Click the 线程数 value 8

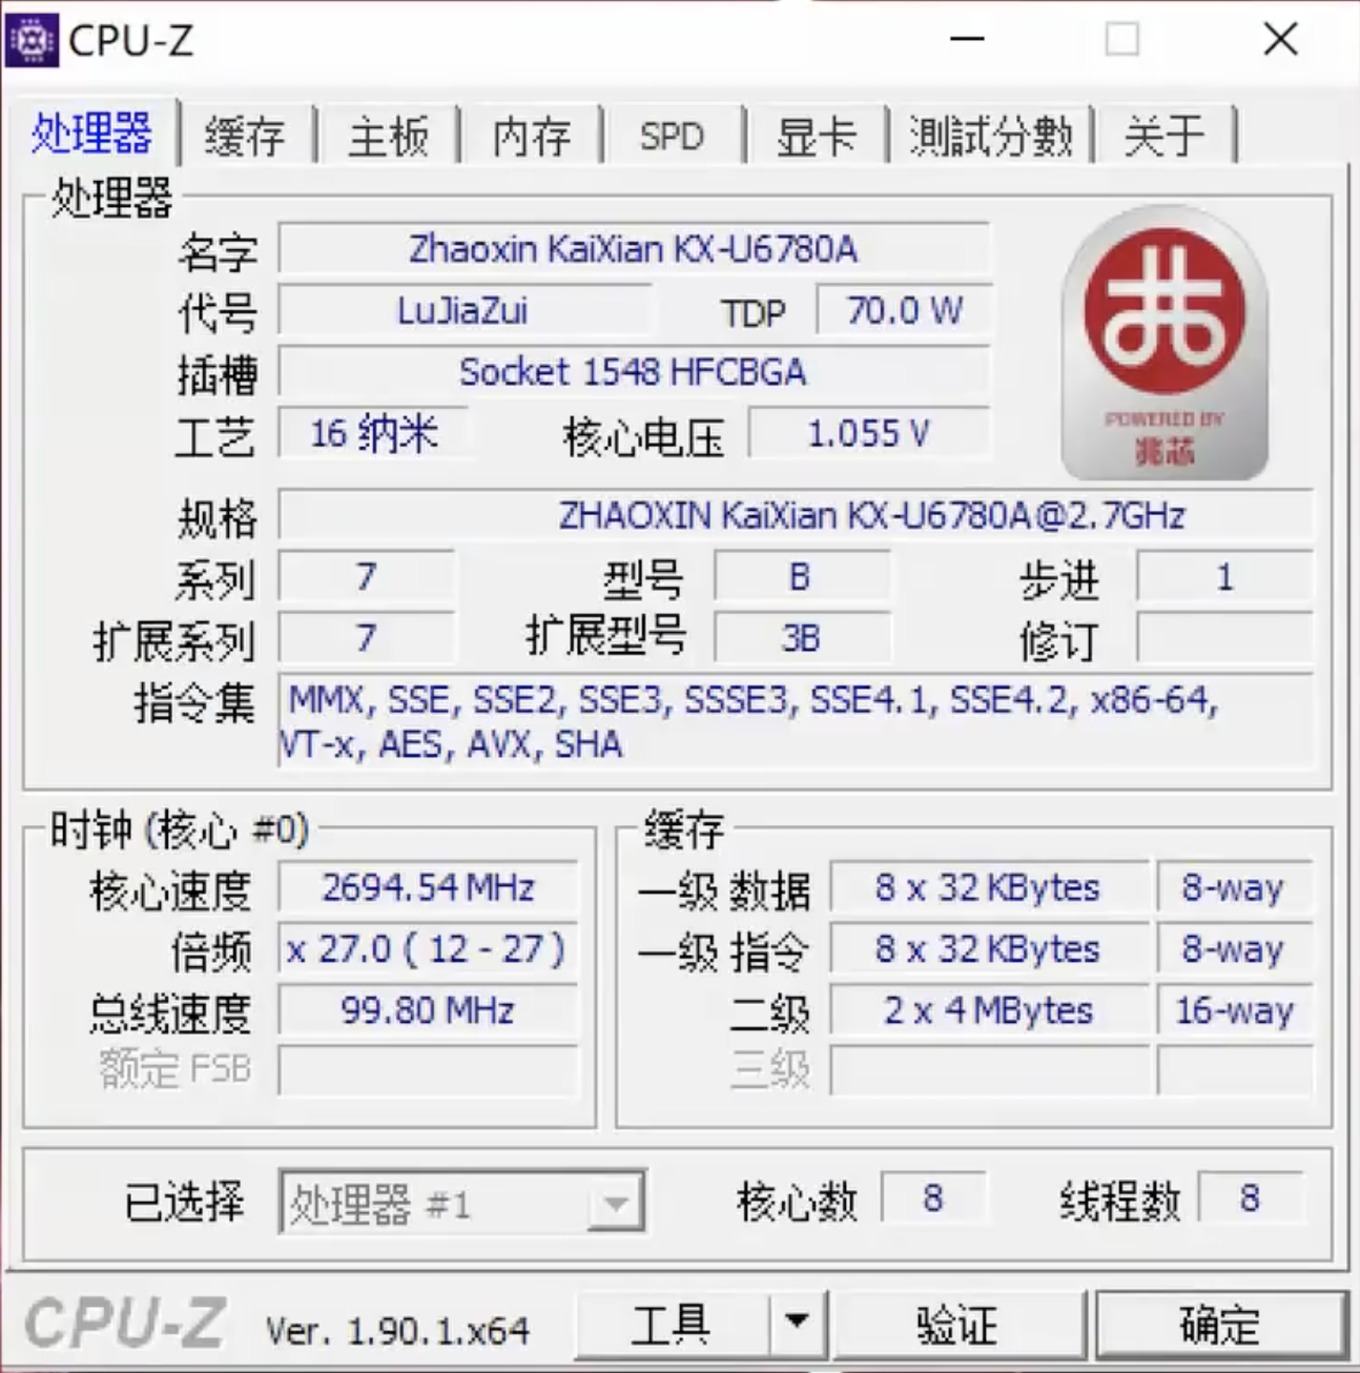(1250, 1198)
